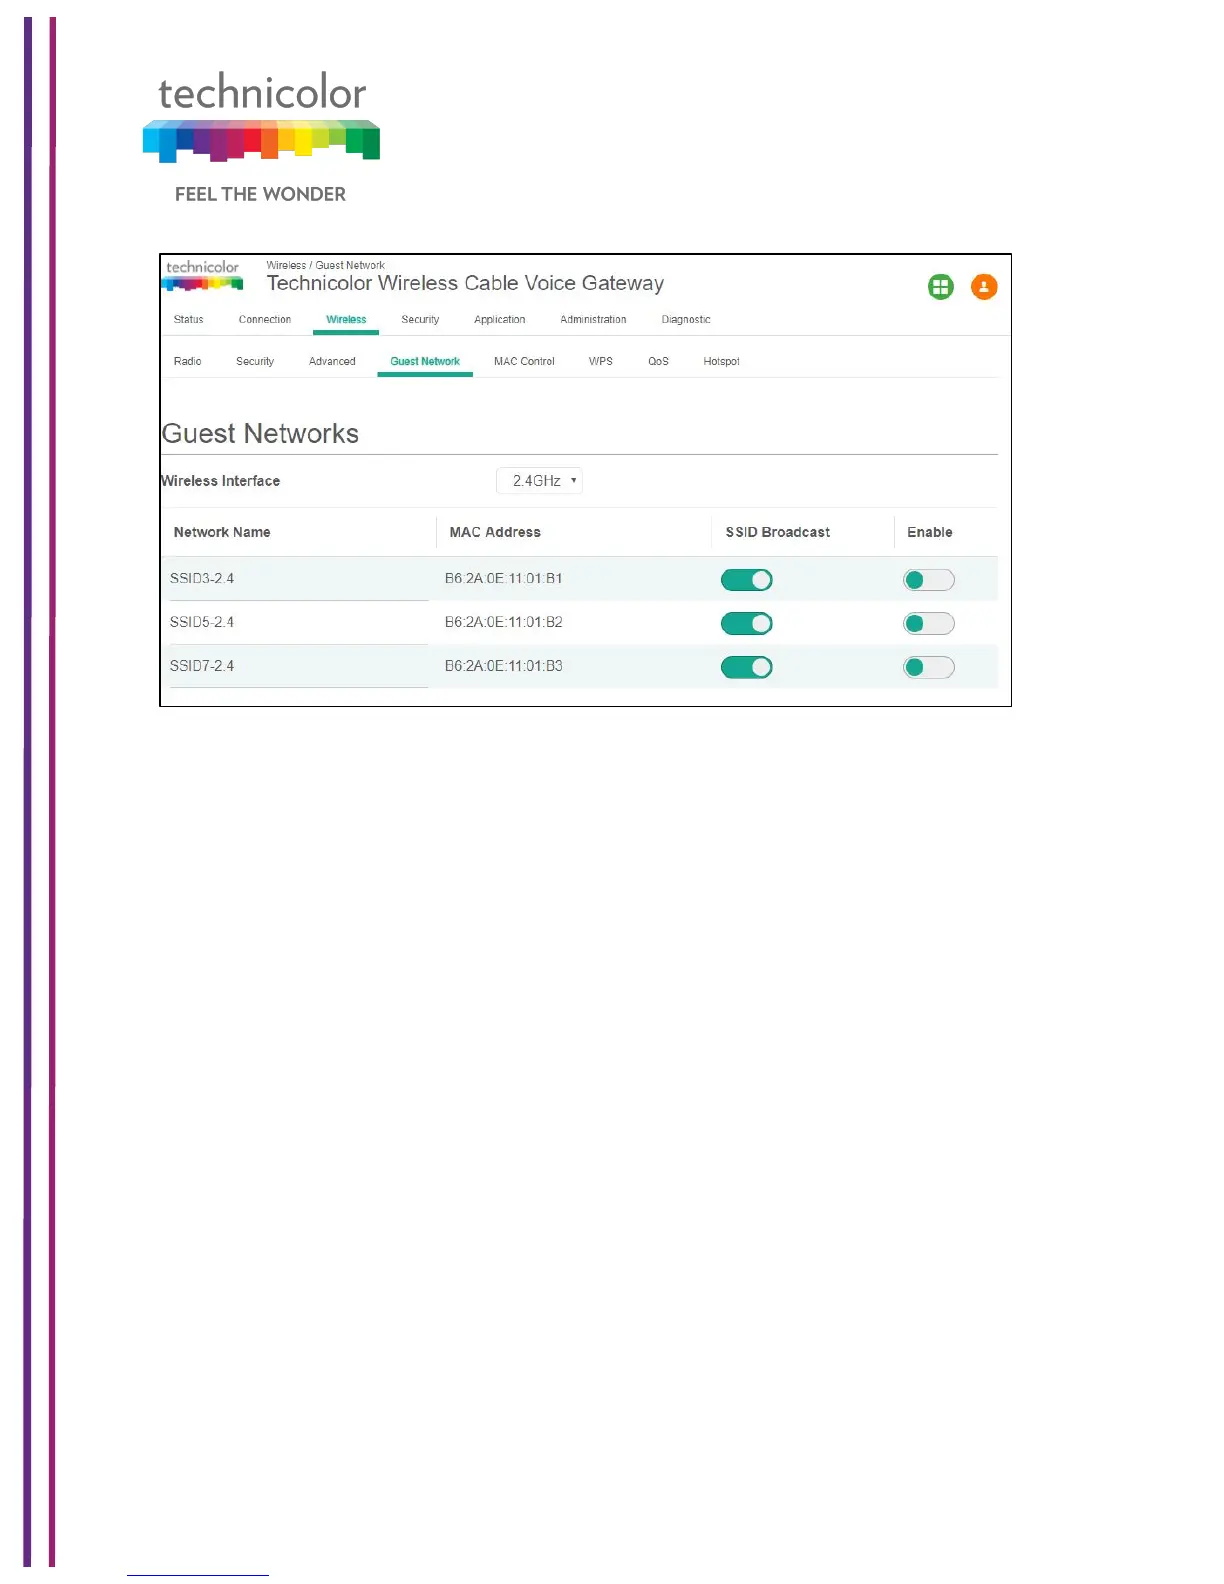
Task: Edit the SSID7-2.4 network name field
Action: (298, 666)
